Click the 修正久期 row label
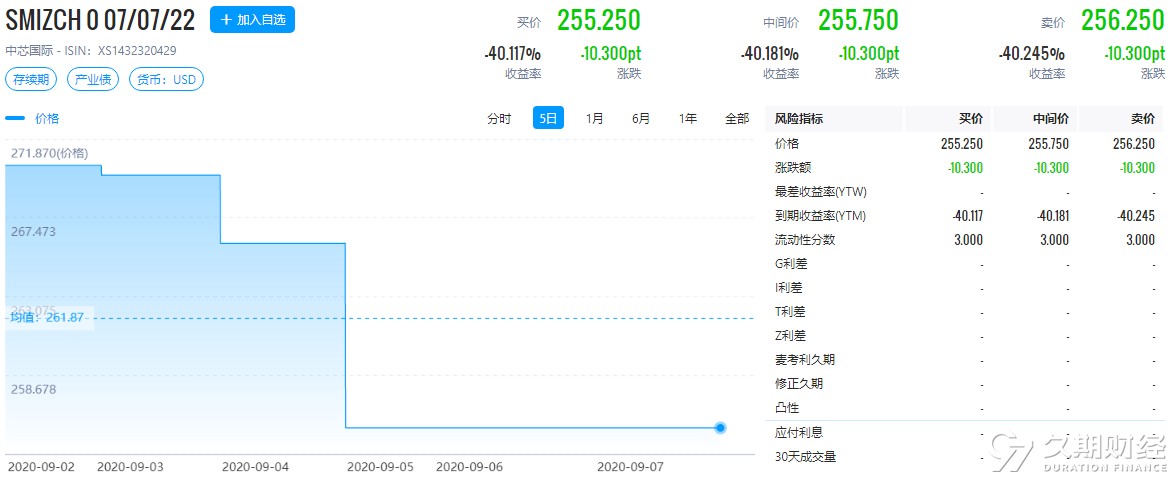 799,384
